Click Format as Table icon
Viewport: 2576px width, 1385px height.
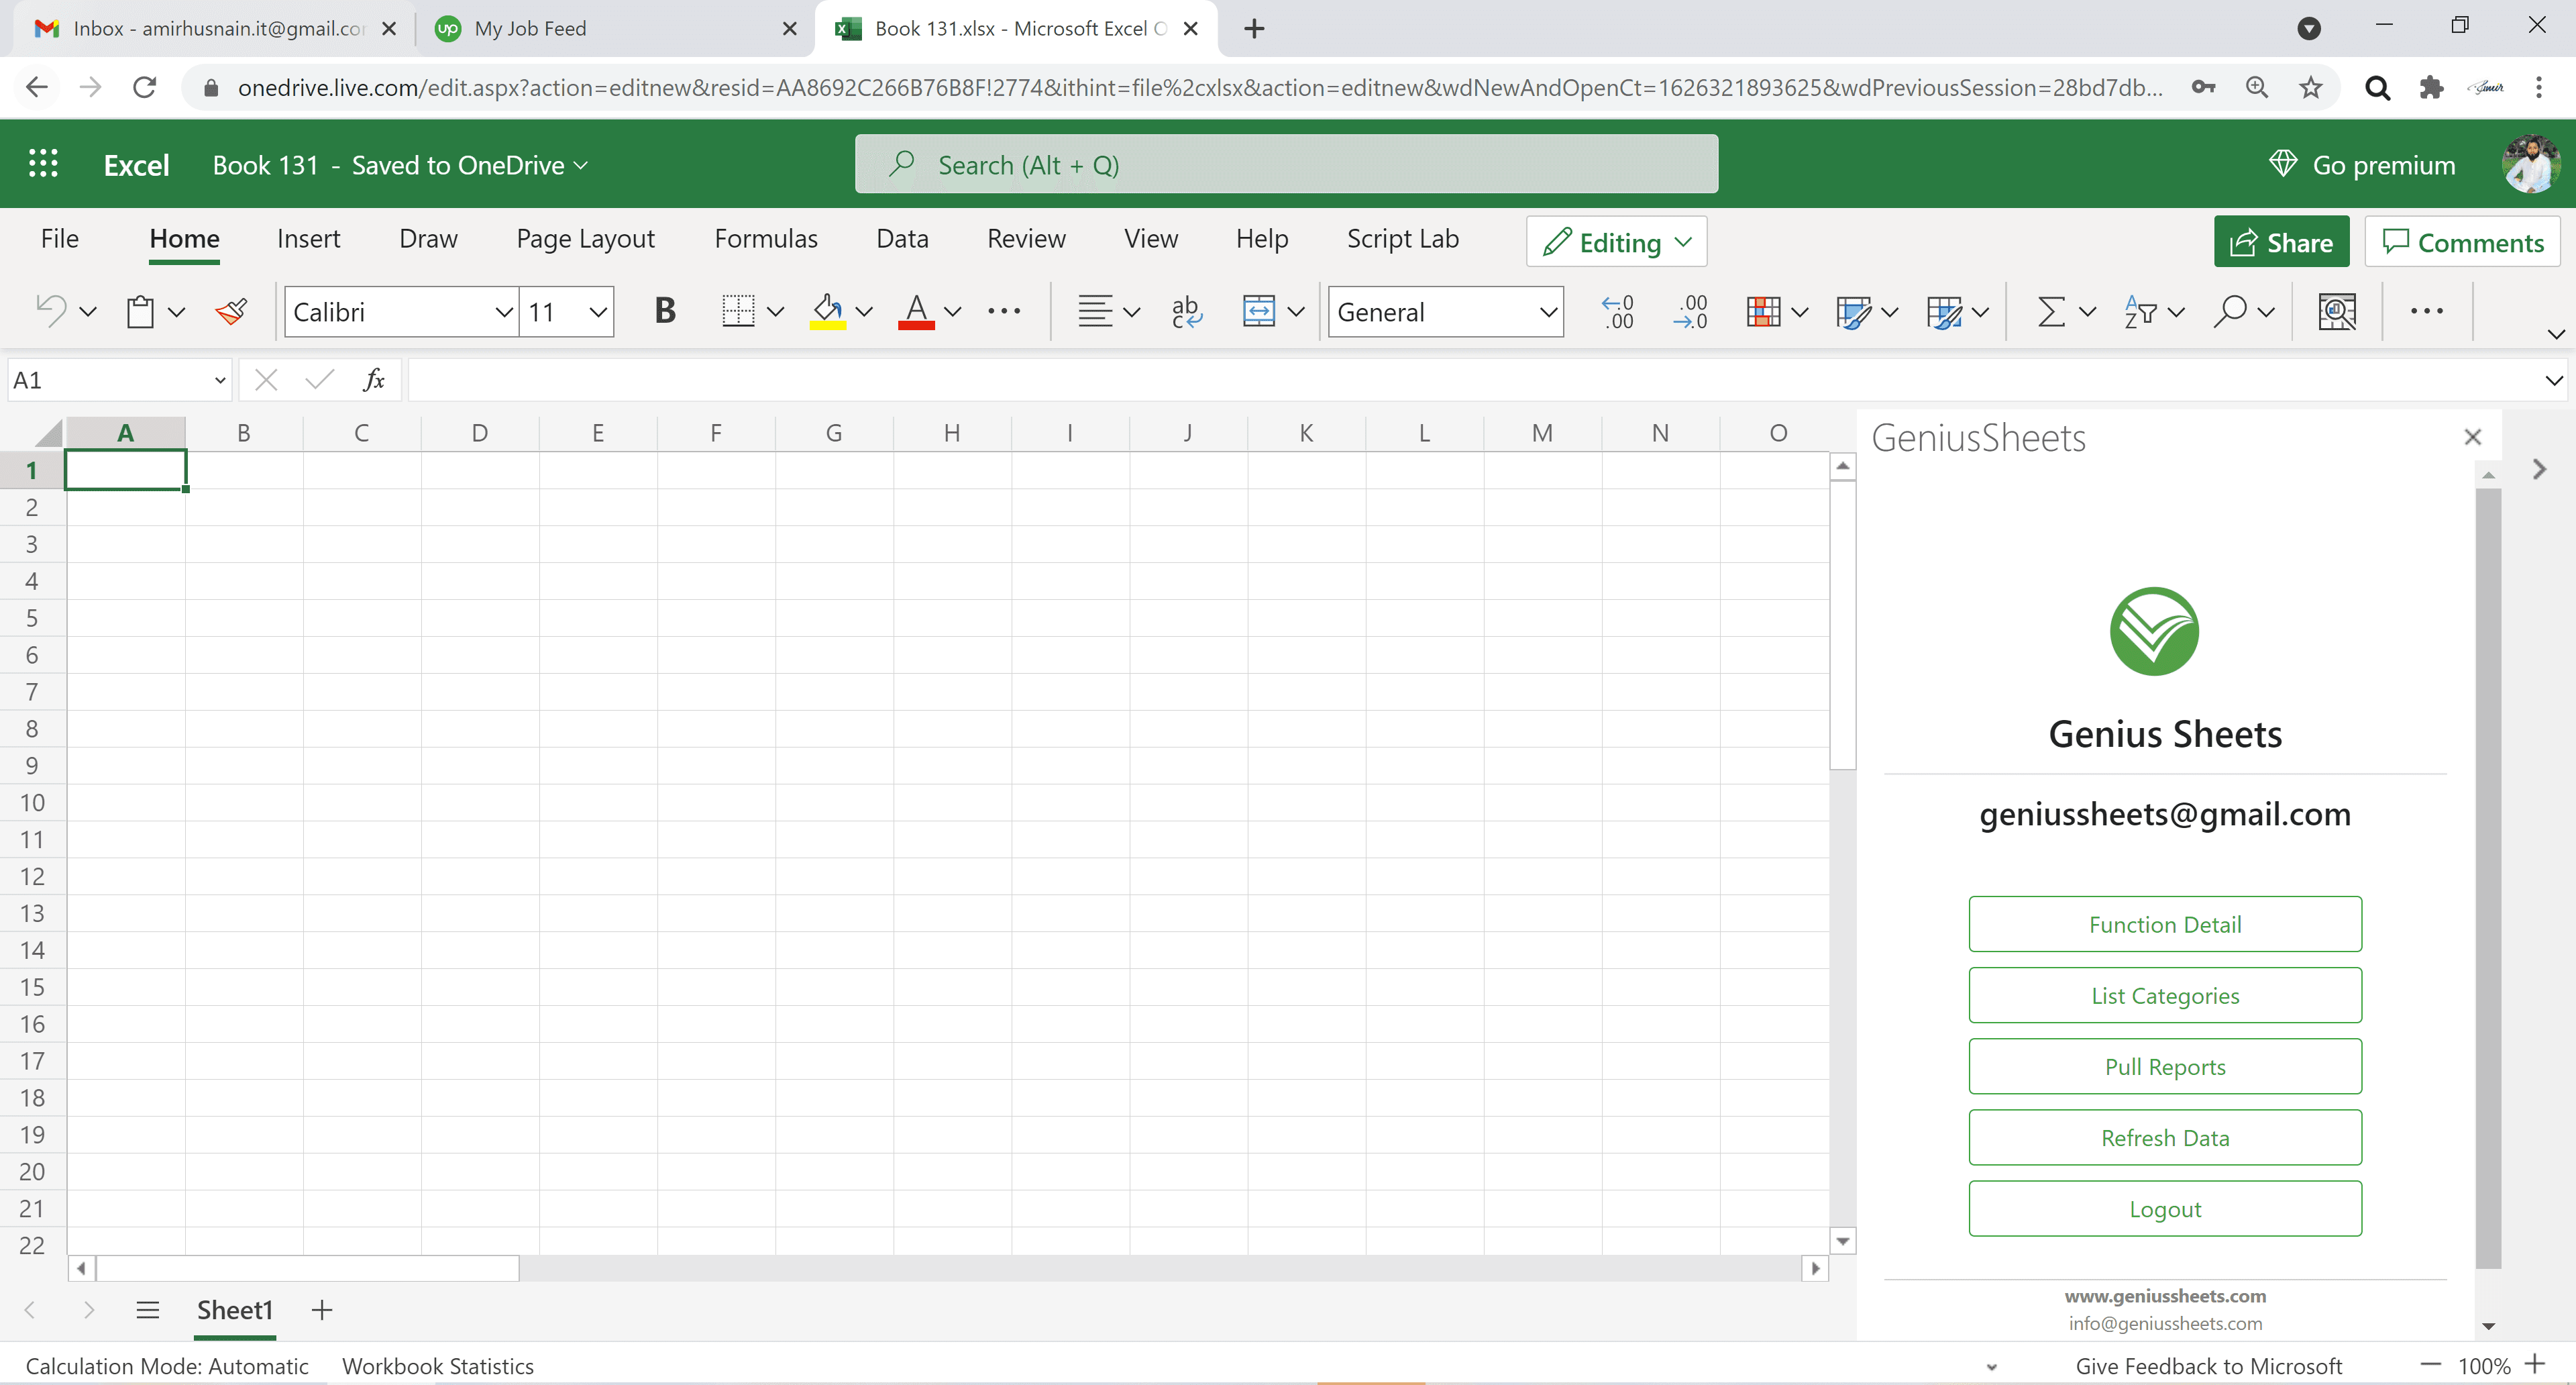(x=1853, y=312)
